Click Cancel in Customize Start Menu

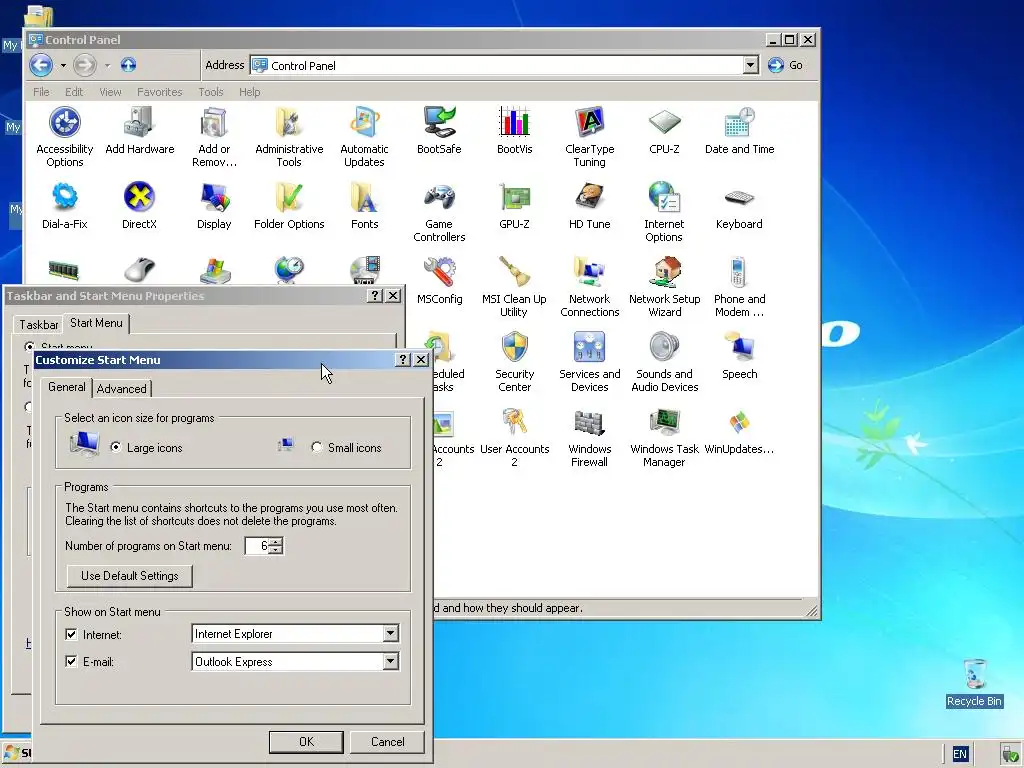click(387, 741)
